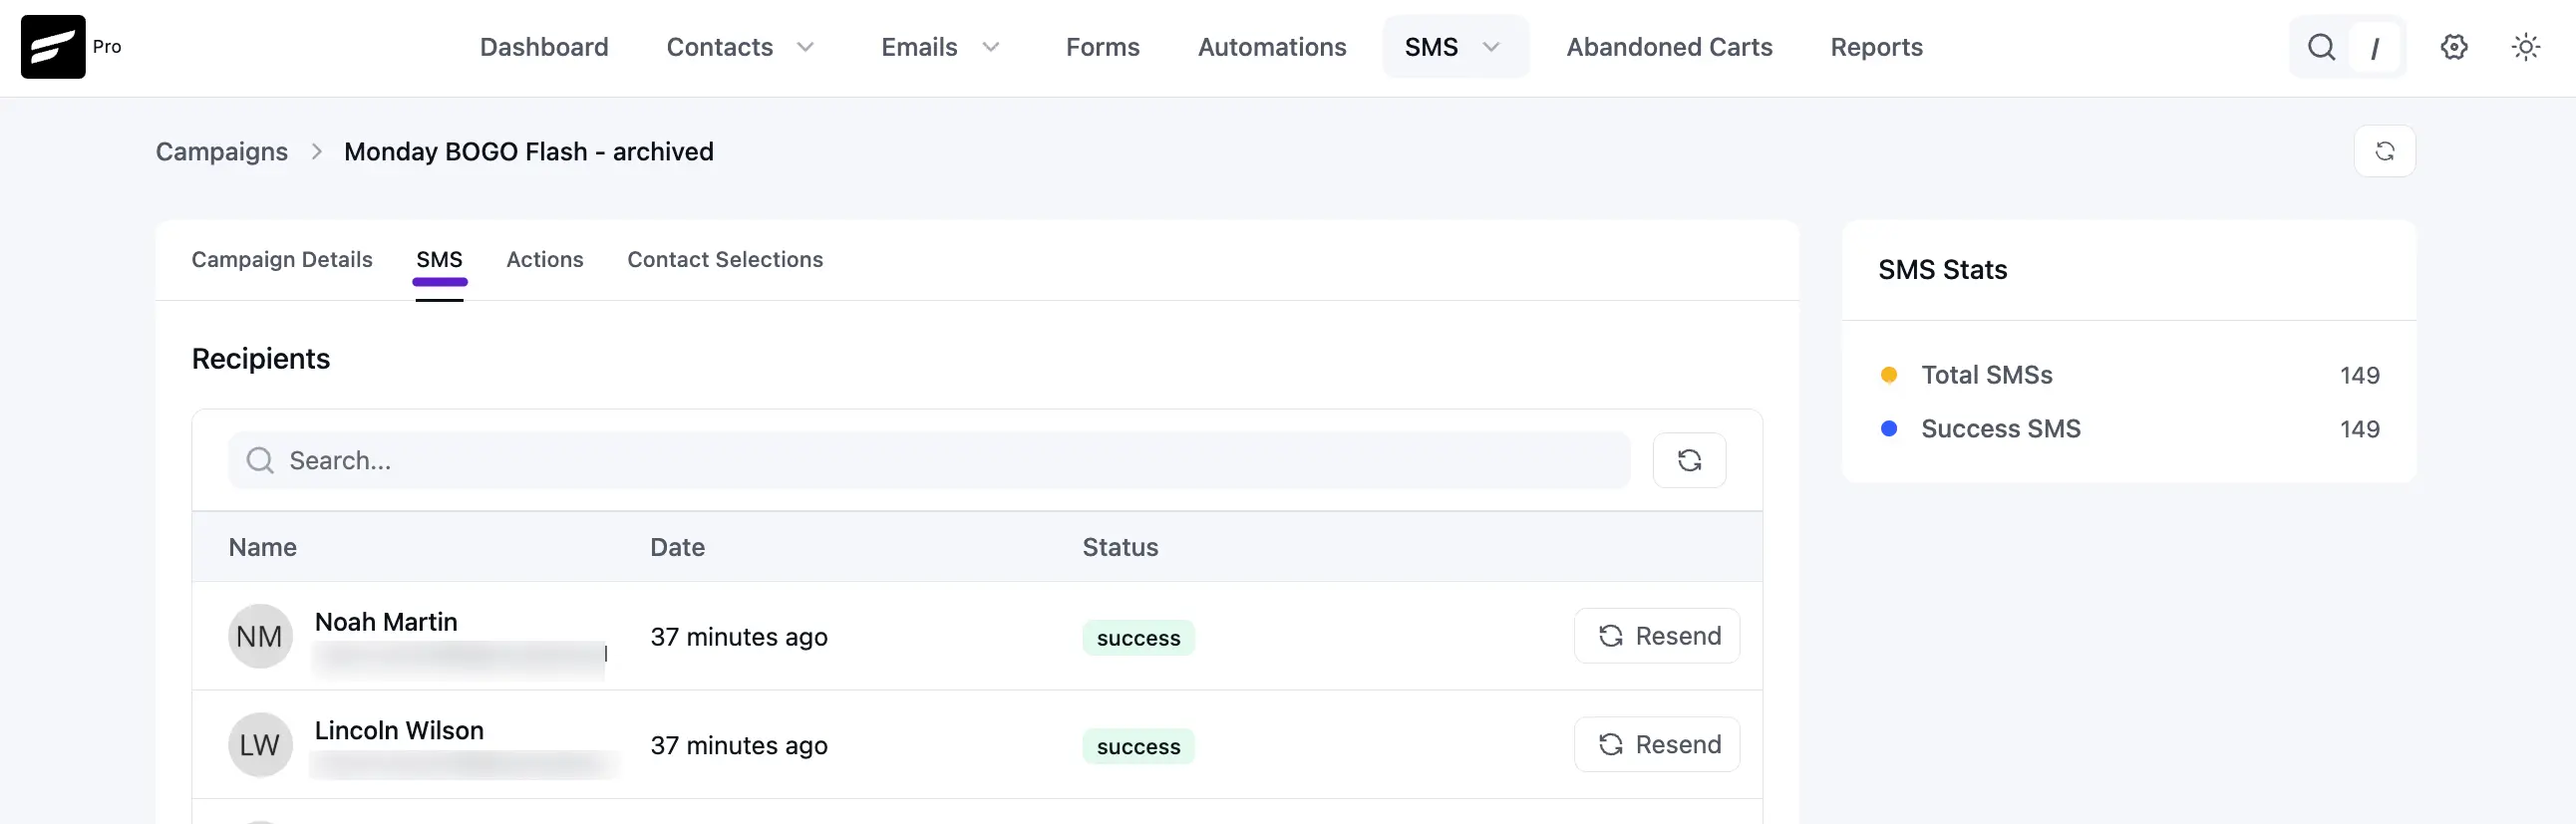The width and height of the screenshot is (2576, 824).
Task: Click the Date column header
Action: pos(677,547)
